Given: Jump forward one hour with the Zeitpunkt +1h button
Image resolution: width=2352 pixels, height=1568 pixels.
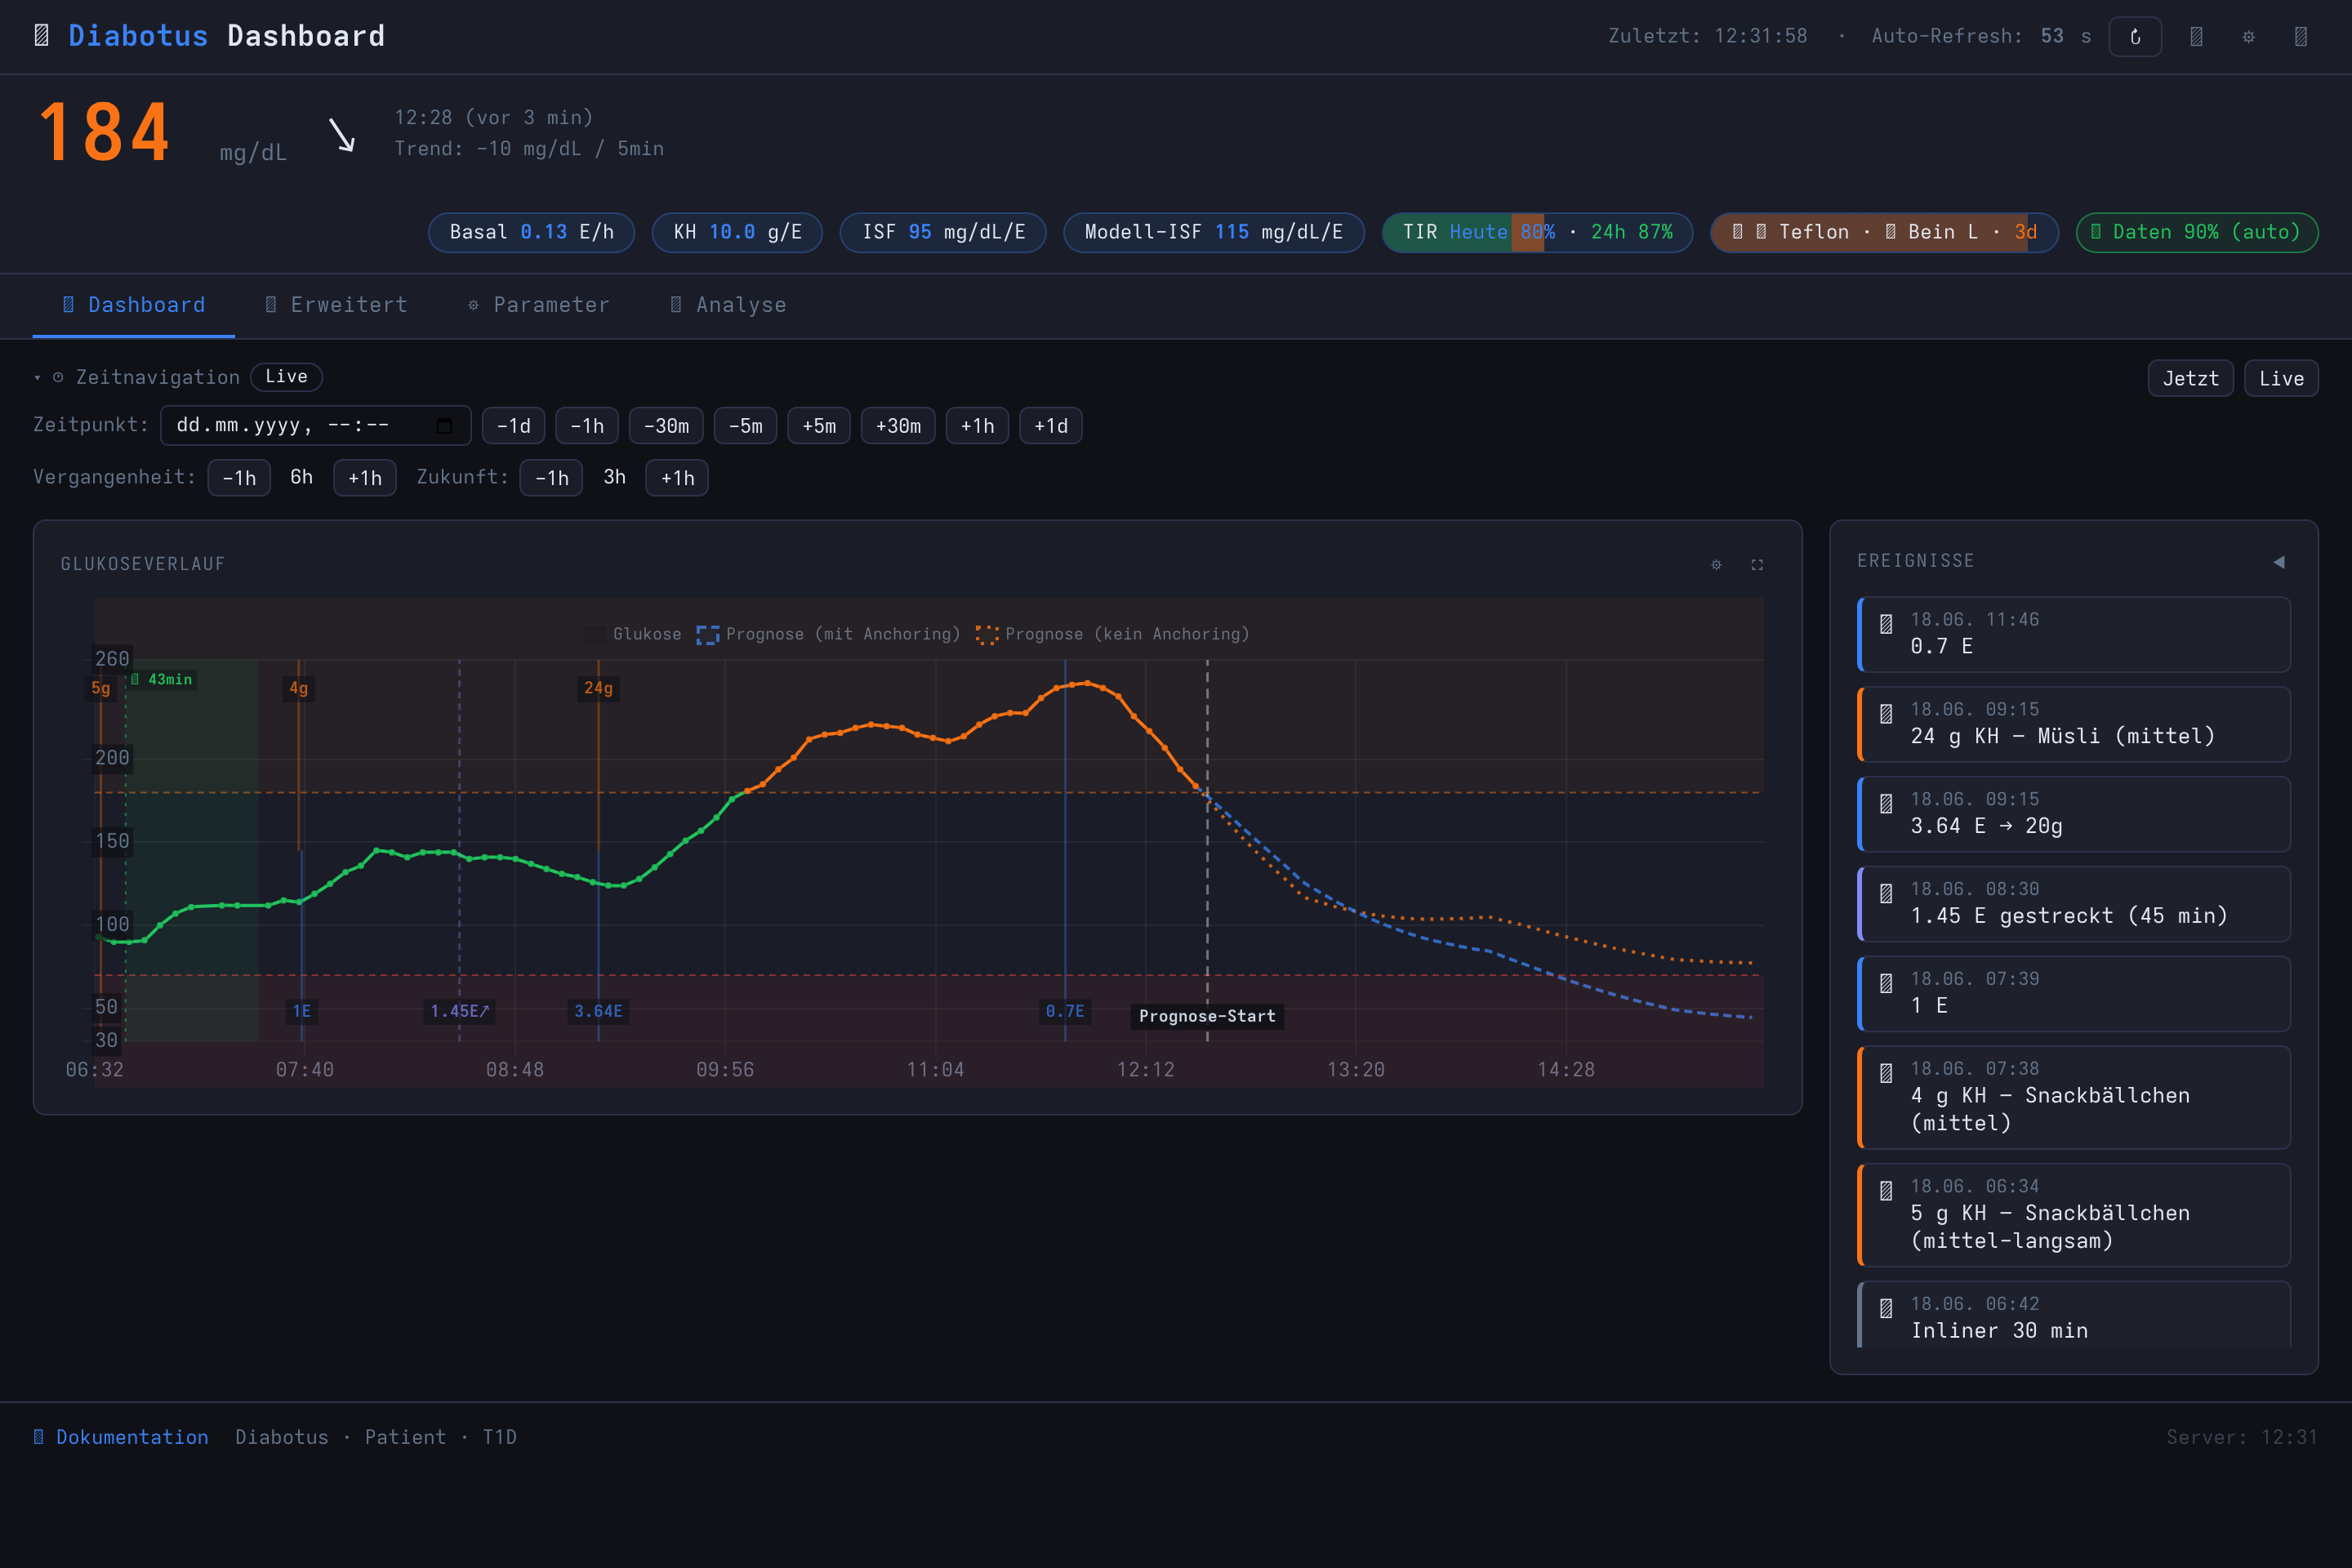Looking at the screenshot, I should tap(977, 426).
